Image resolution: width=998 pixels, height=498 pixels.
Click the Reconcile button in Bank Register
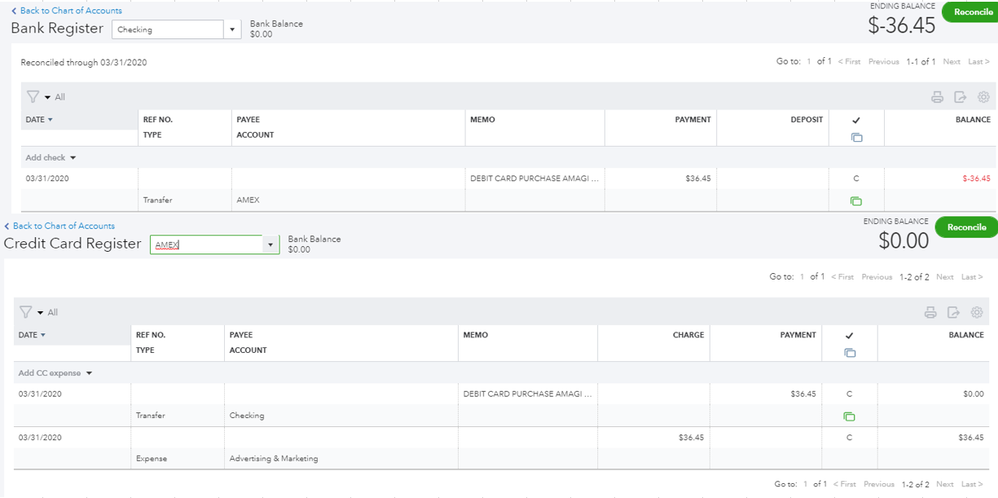tap(968, 12)
